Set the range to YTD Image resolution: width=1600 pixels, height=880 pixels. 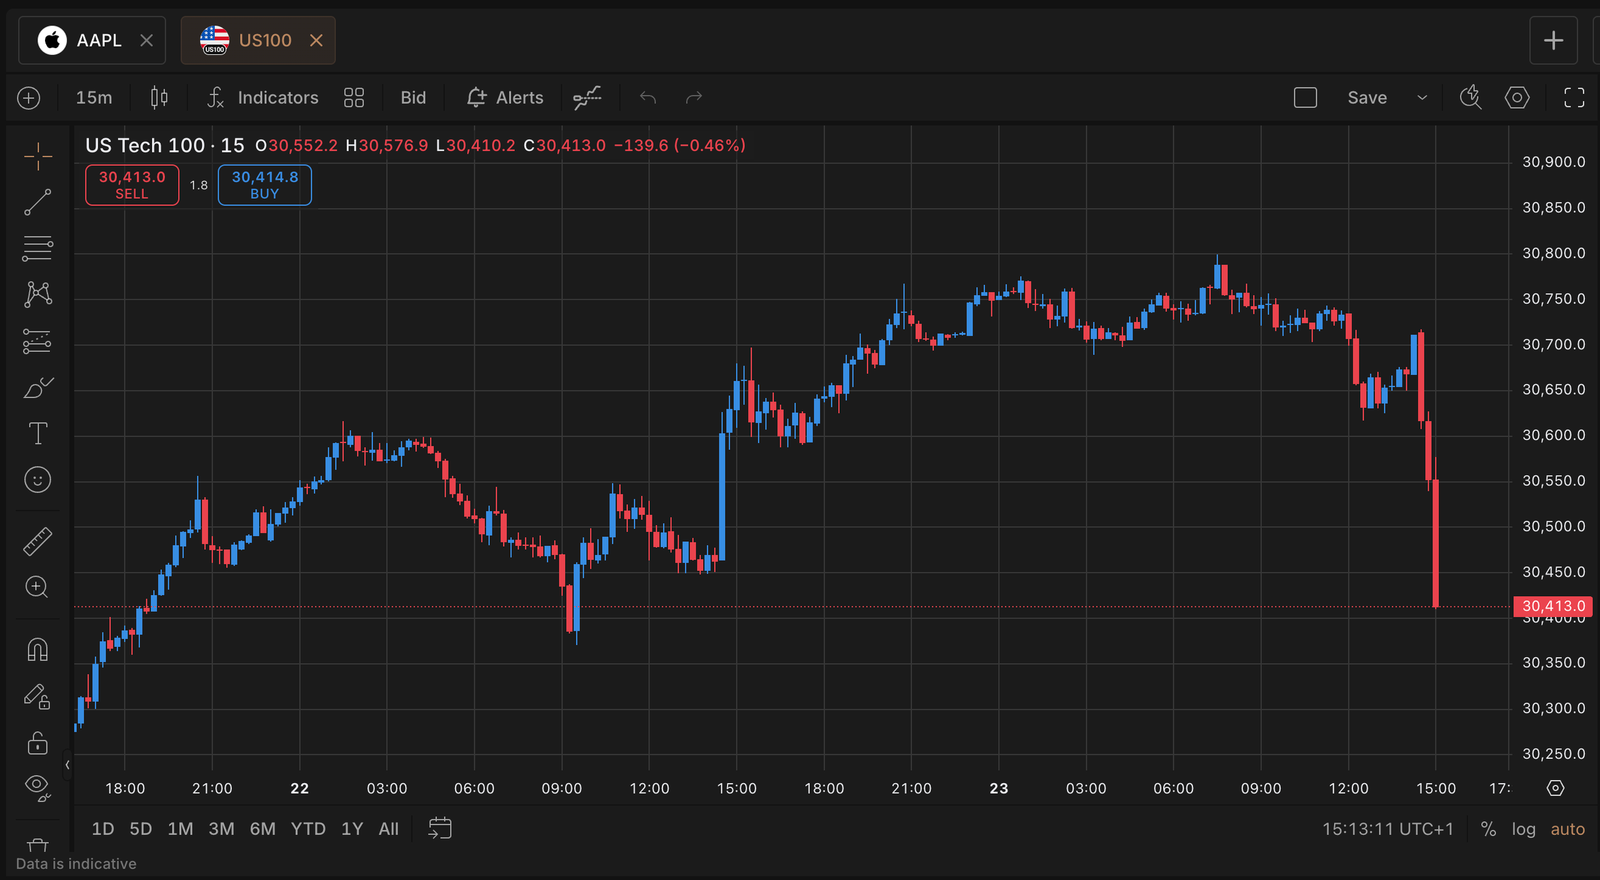[308, 829]
